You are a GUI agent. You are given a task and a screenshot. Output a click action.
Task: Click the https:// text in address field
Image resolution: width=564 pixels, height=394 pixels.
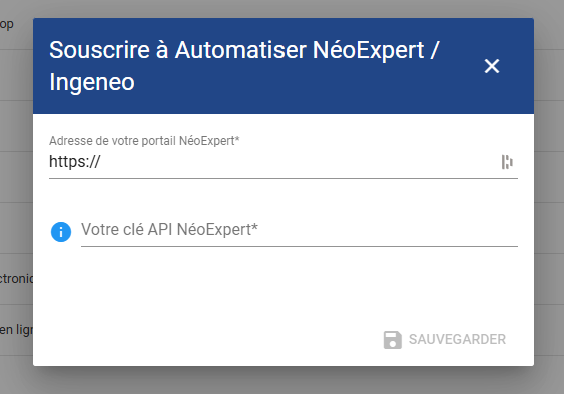[x=75, y=162]
